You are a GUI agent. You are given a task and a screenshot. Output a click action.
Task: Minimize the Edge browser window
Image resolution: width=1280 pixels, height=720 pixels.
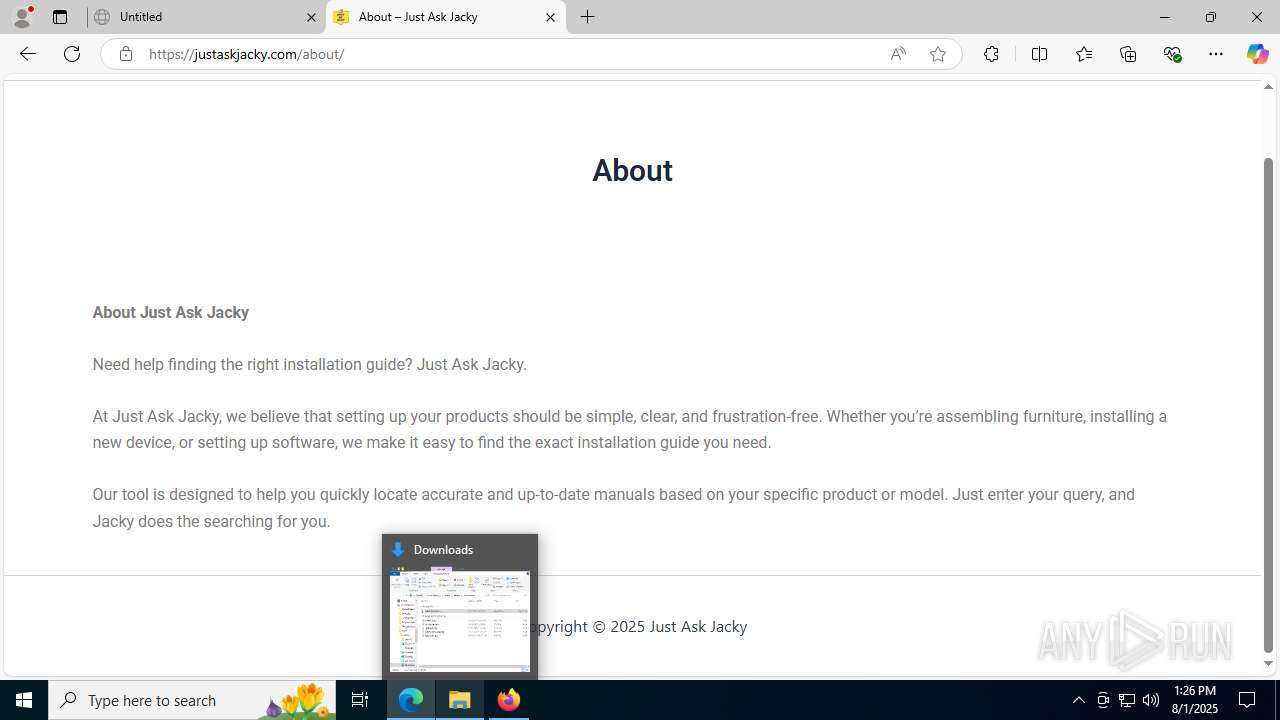point(1164,17)
